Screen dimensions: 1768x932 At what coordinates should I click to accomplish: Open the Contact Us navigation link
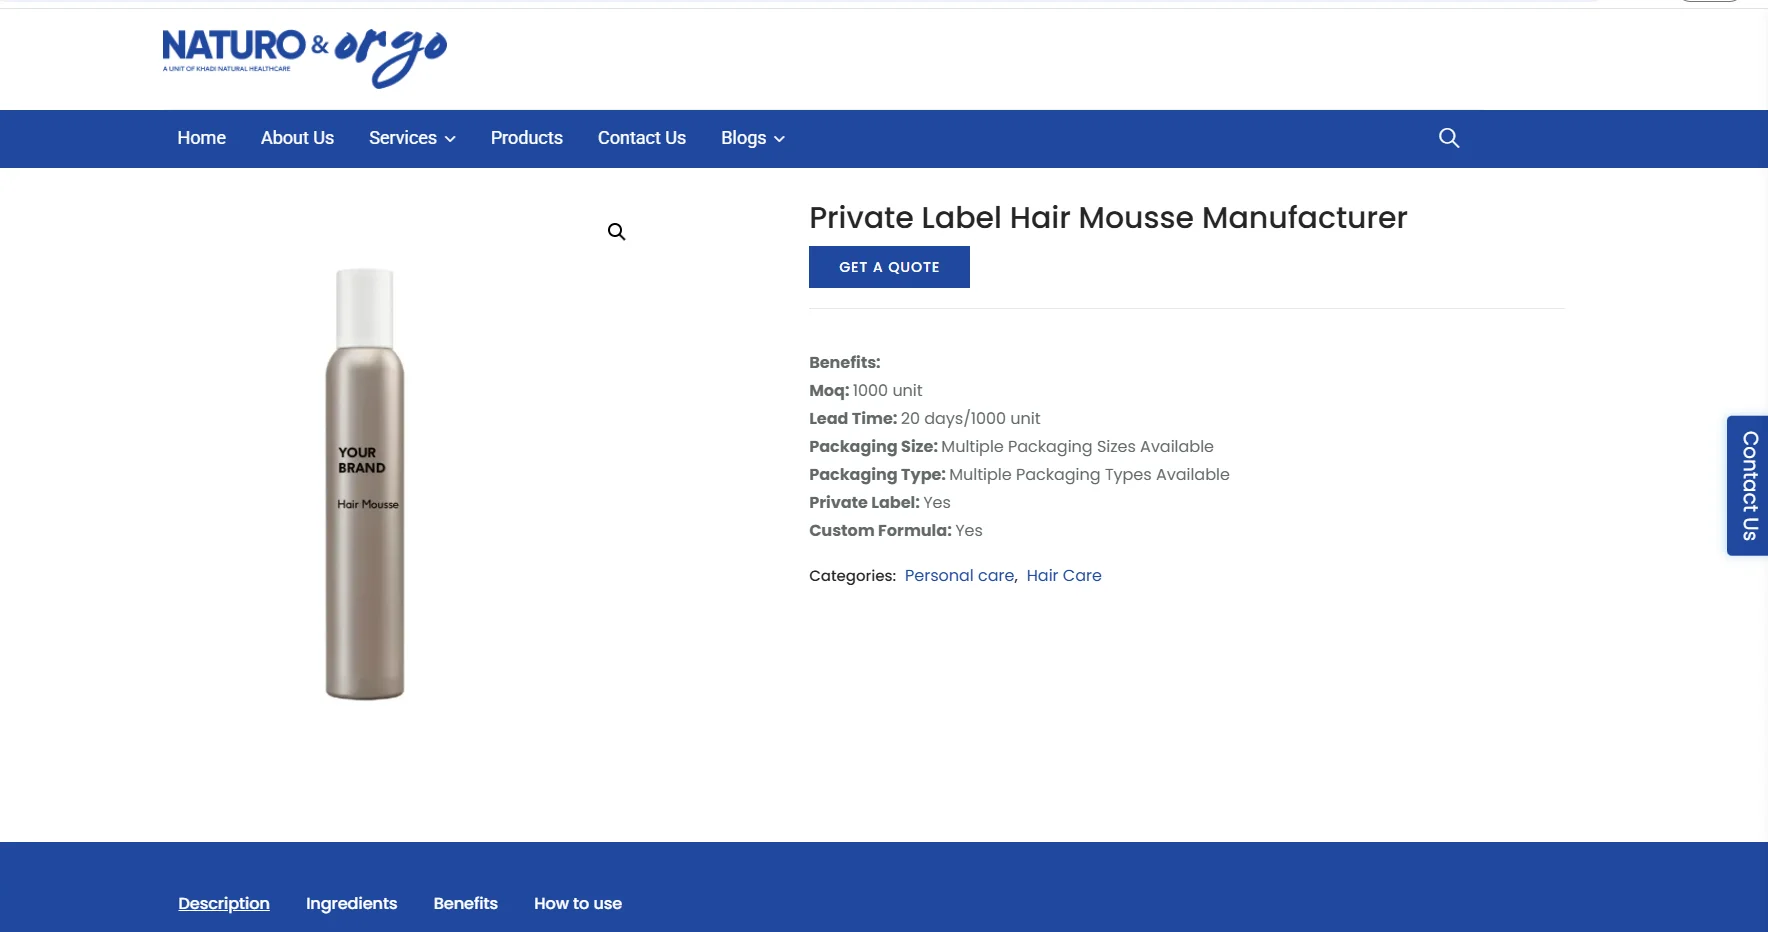(641, 137)
